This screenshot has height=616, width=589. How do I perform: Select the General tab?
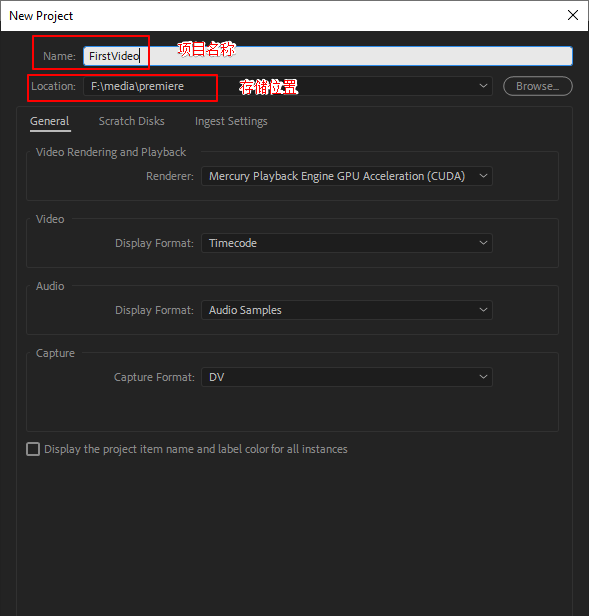click(50, 121)
